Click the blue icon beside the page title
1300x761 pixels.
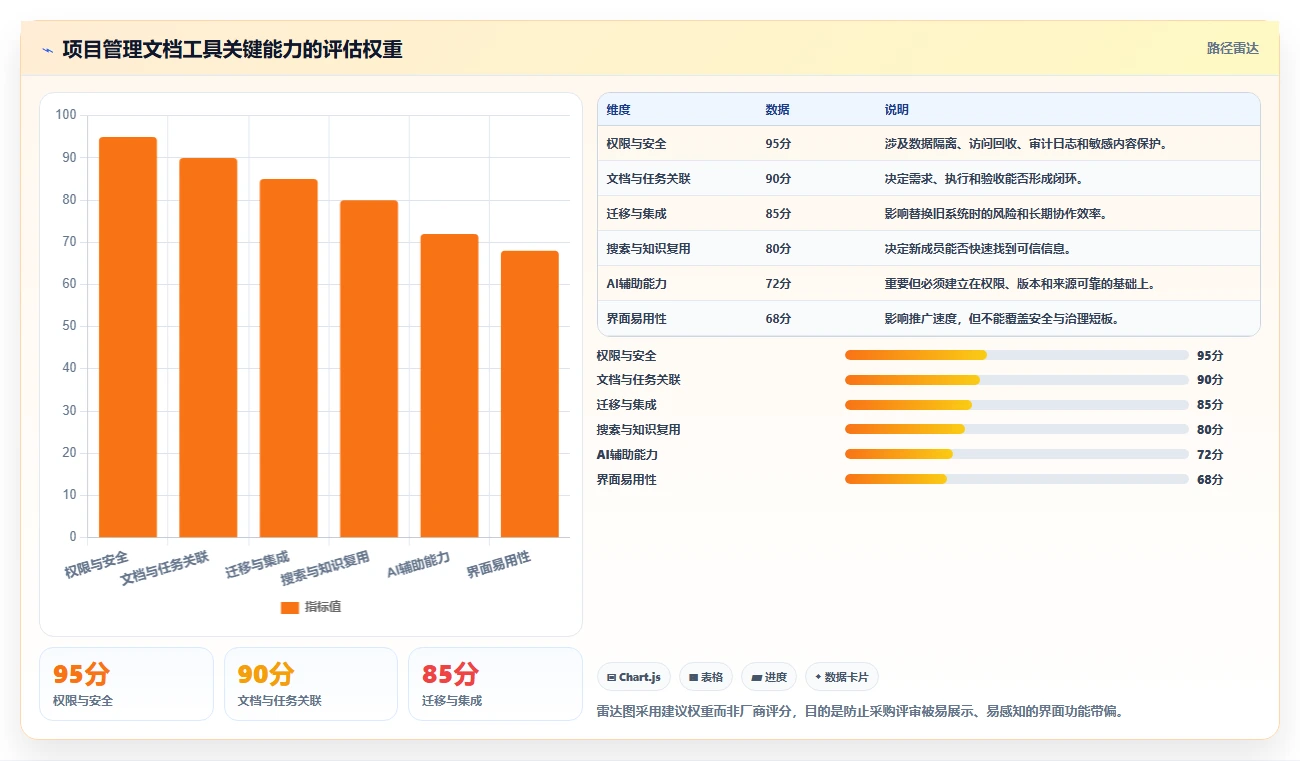pyautogui.click(x=47, y=50)
